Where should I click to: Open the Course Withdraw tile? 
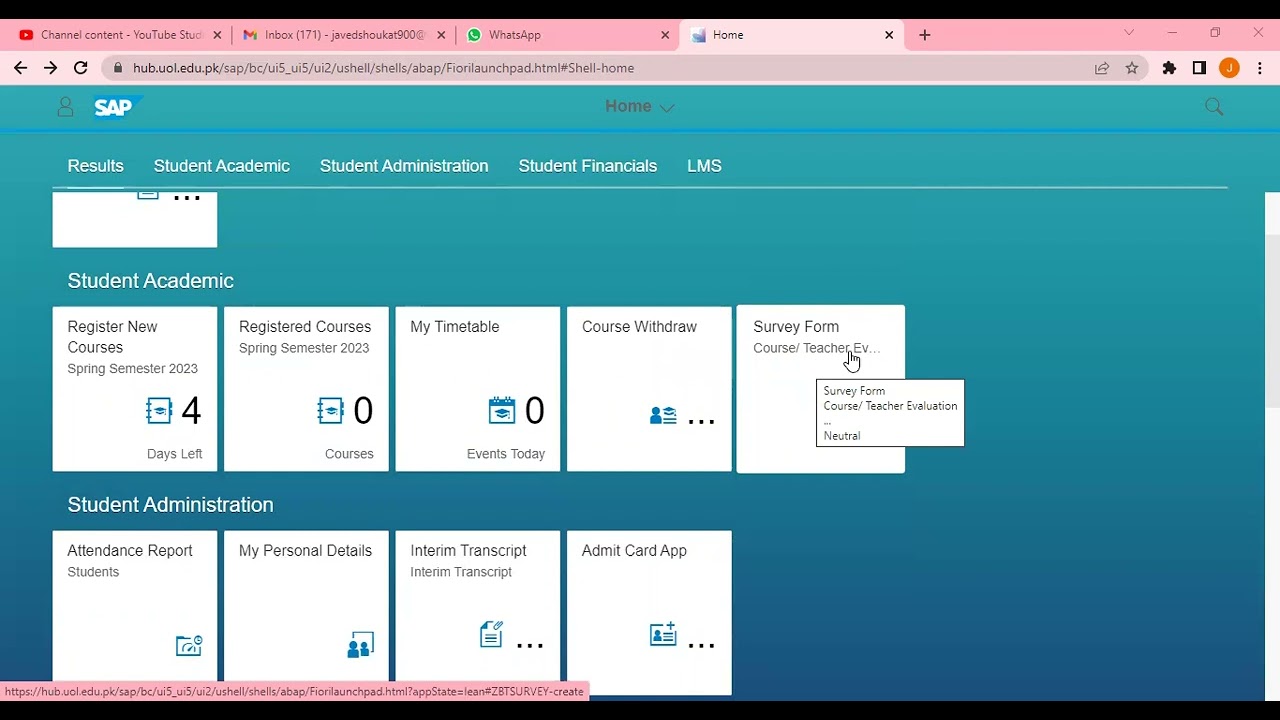649,389
